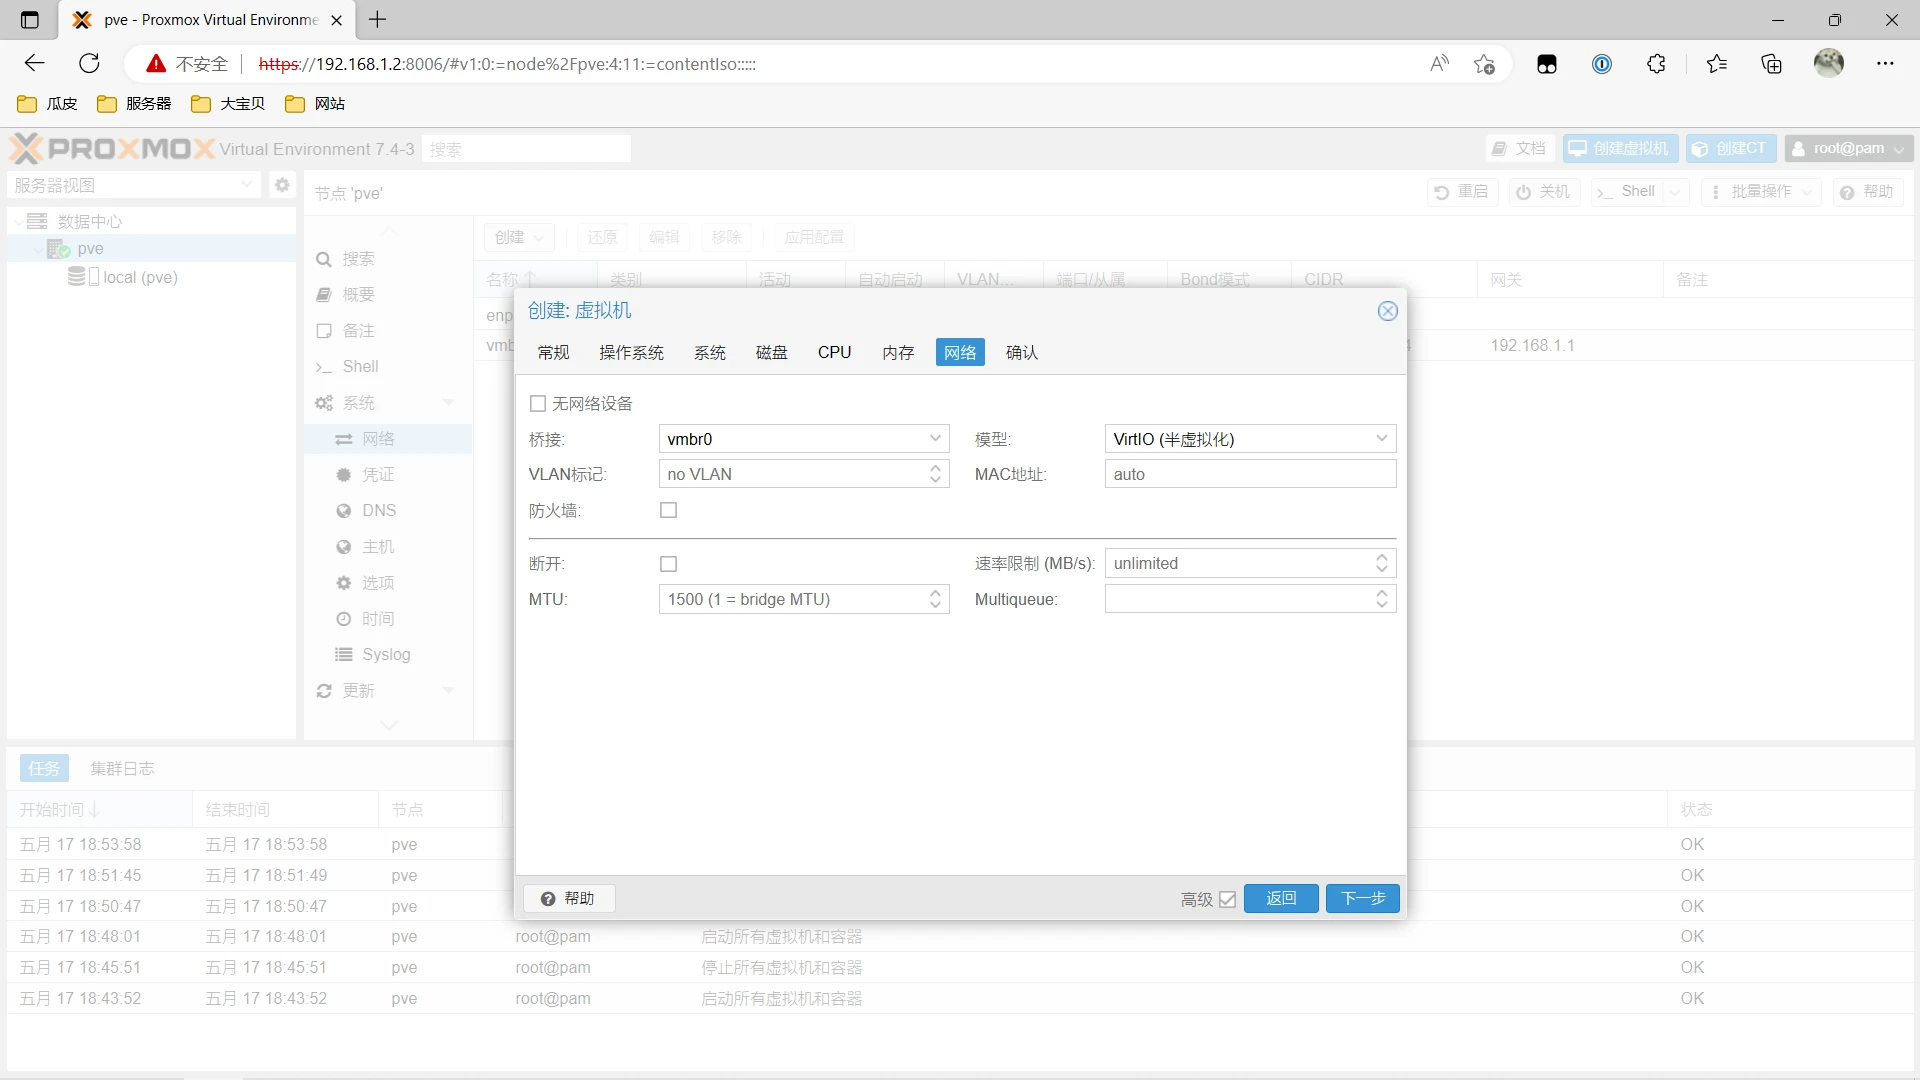Open the browser profile avatar
This screenshot has height=1080, width=1920.
click(1829, 63)
